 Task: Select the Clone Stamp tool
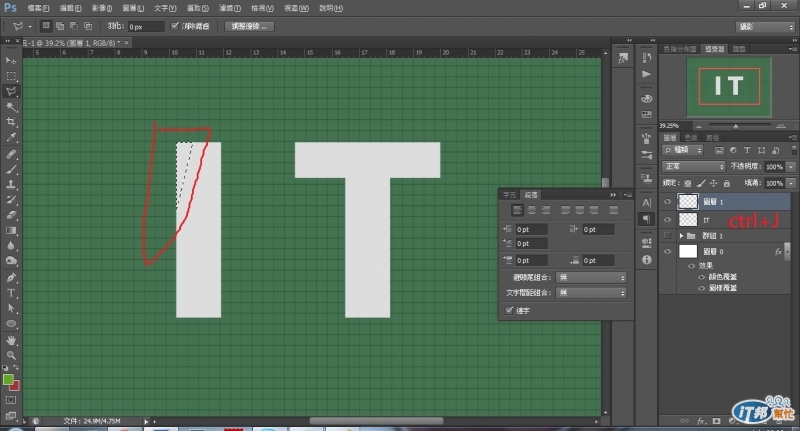tap(11, 185)
